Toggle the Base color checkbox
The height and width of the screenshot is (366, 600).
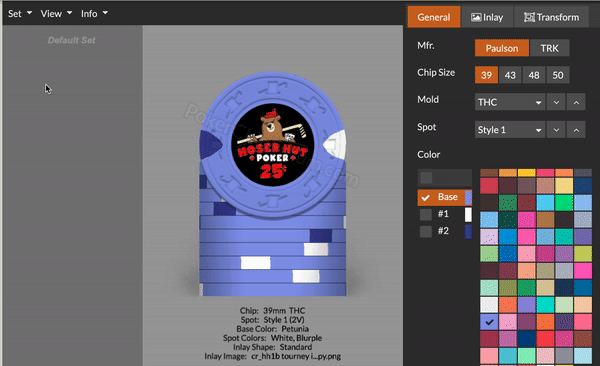pos(426,198)
